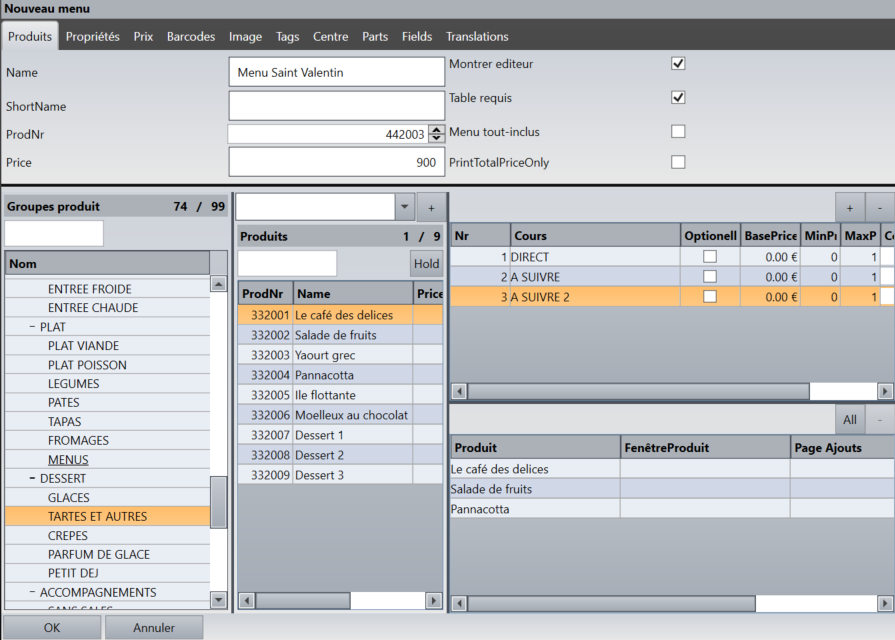Click the All button above the Produit table
The height and width of the screenshot is (640, 895).
pyautogui.click(x=849, y=420)
